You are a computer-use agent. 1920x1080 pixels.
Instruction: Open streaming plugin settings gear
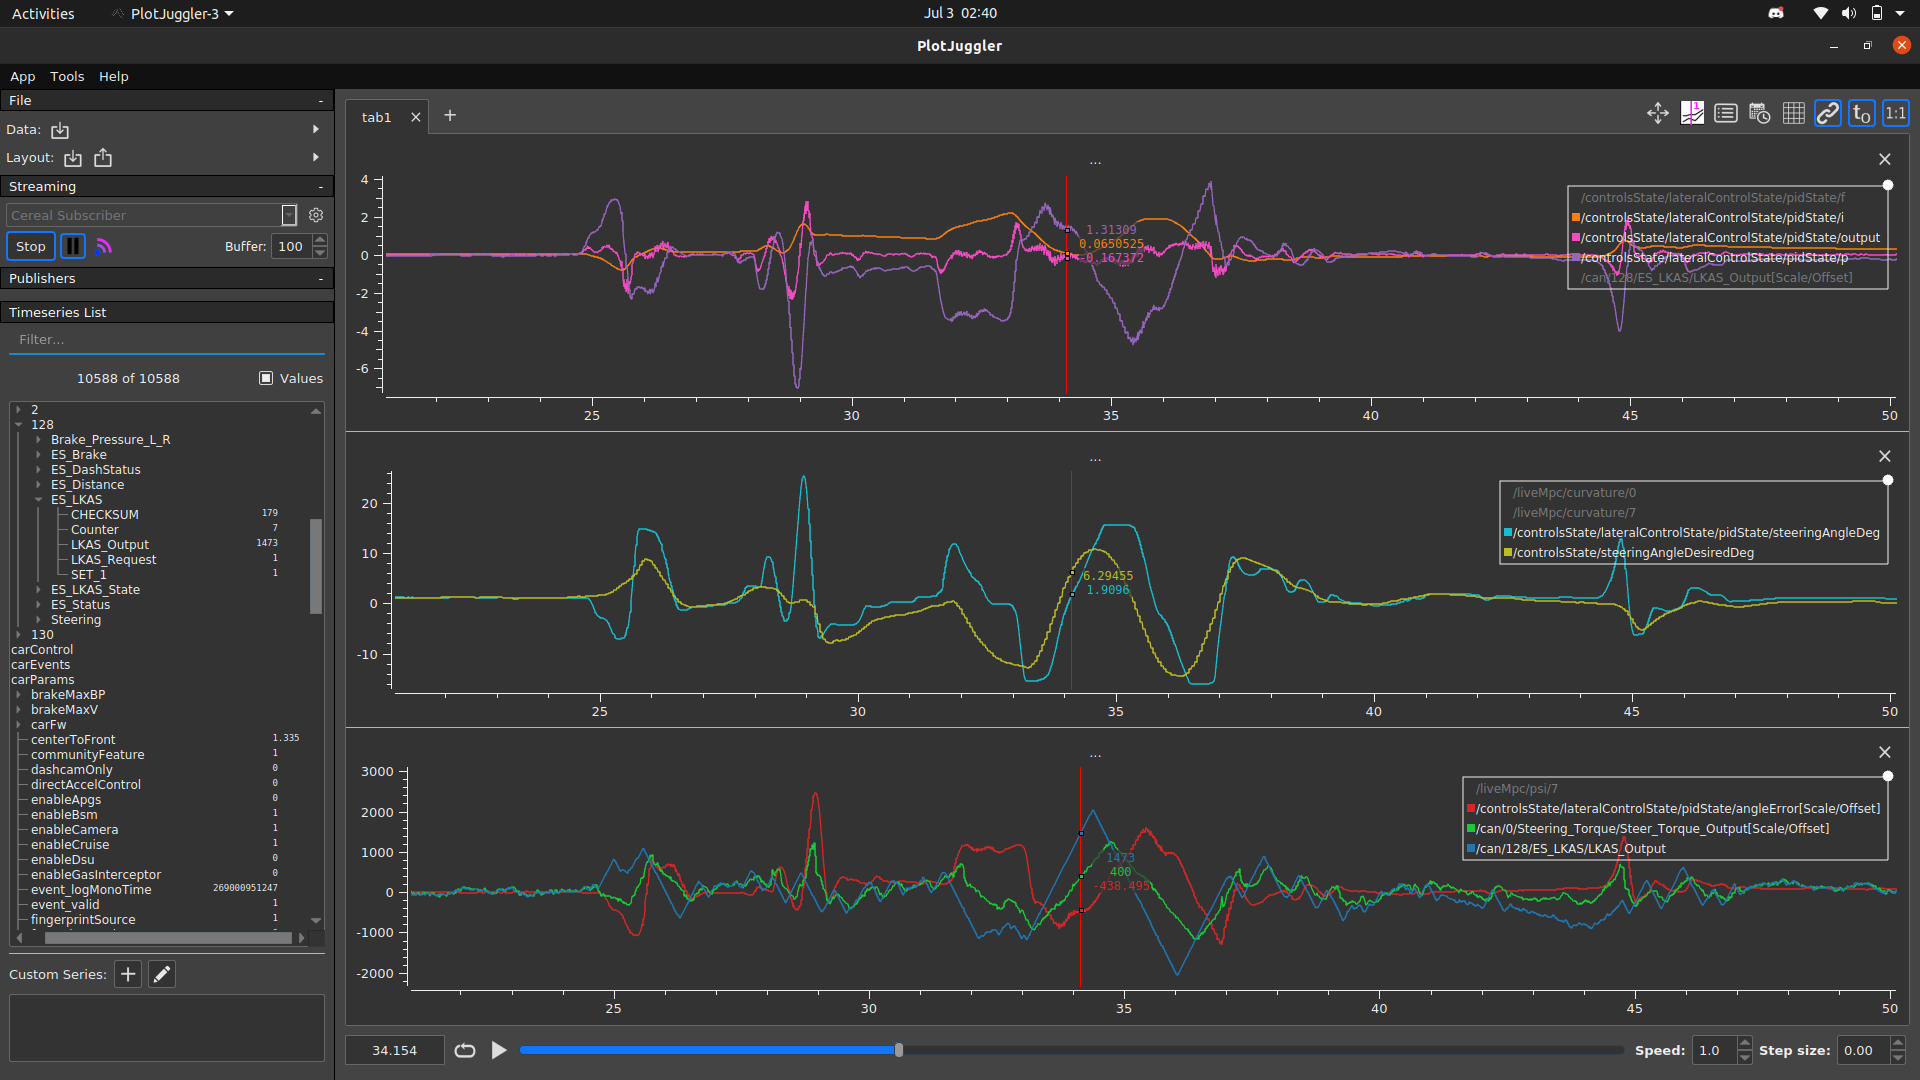(316, 215)
